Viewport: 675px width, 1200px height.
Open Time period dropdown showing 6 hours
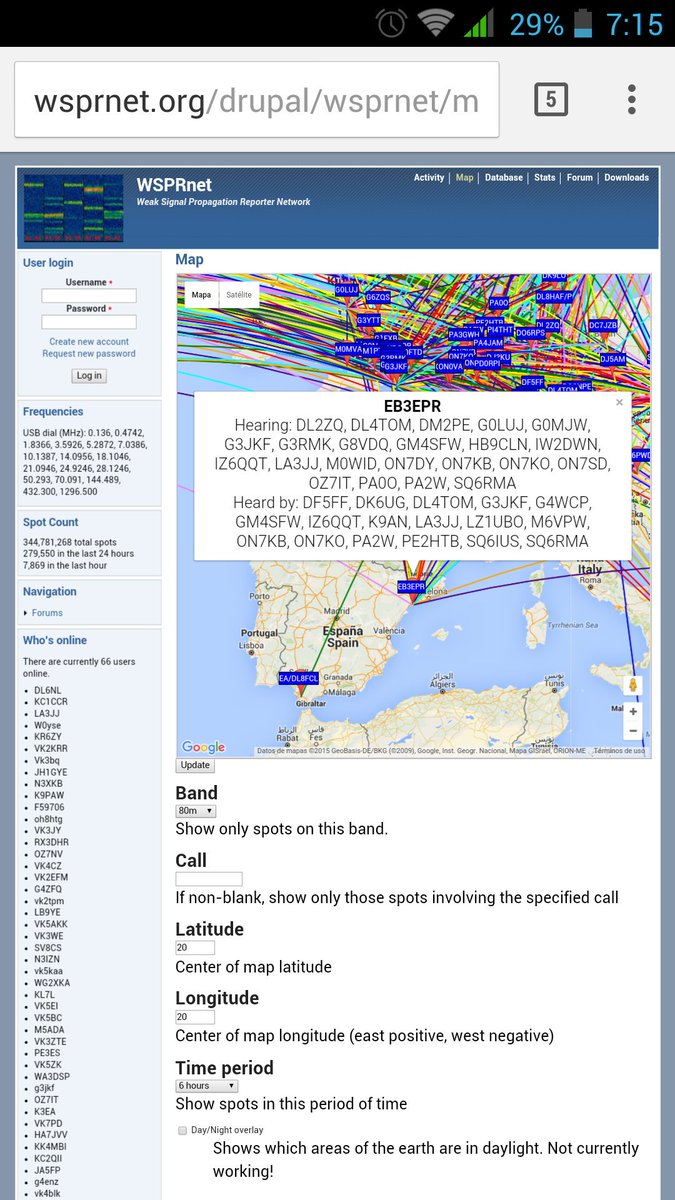[207, 1086]
